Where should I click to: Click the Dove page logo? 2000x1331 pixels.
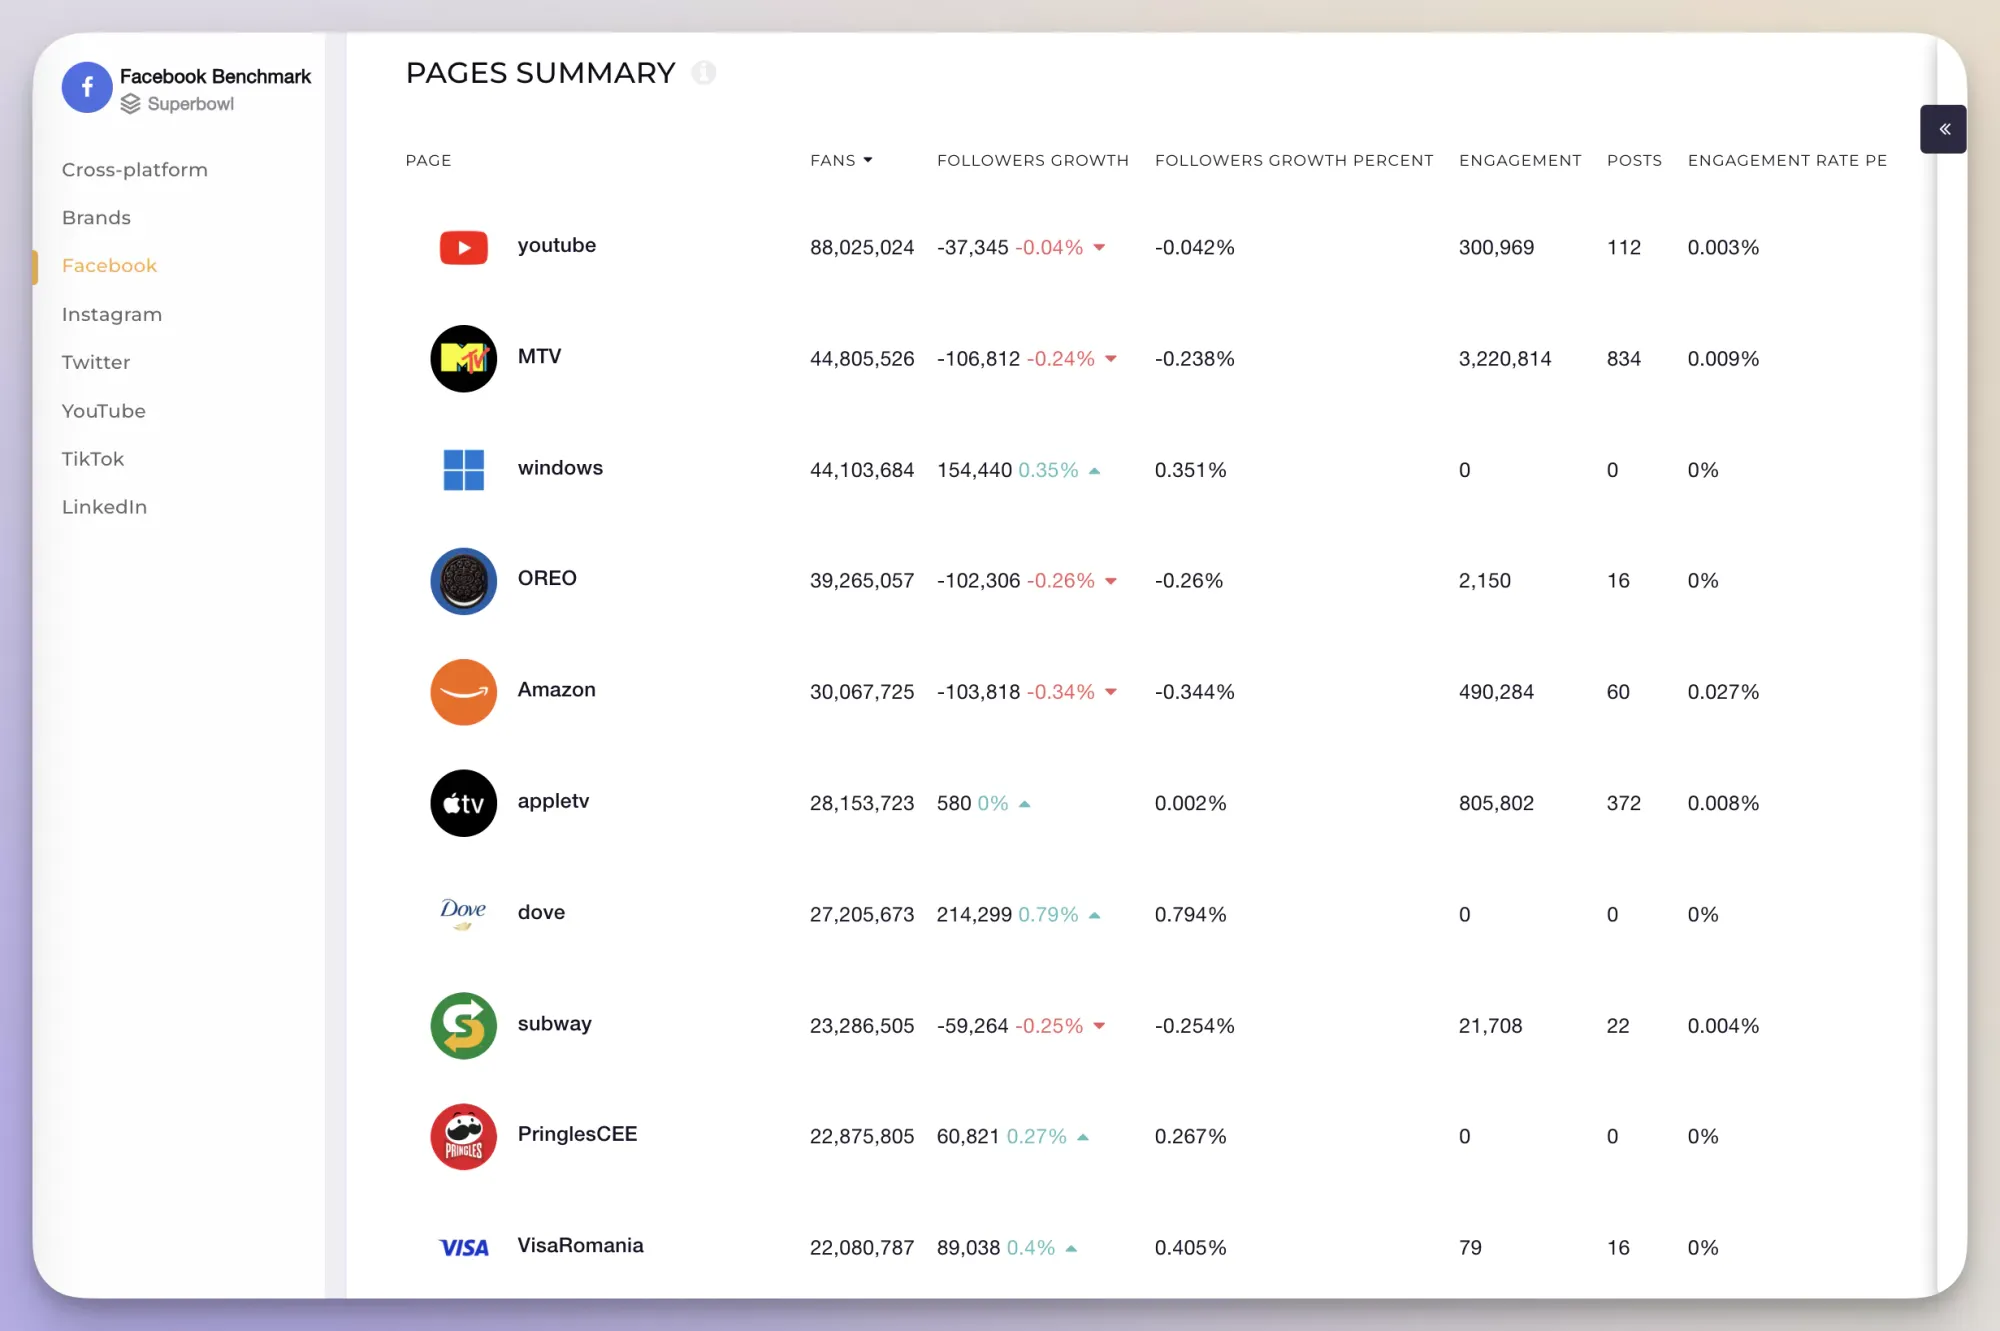pos(463,914)
